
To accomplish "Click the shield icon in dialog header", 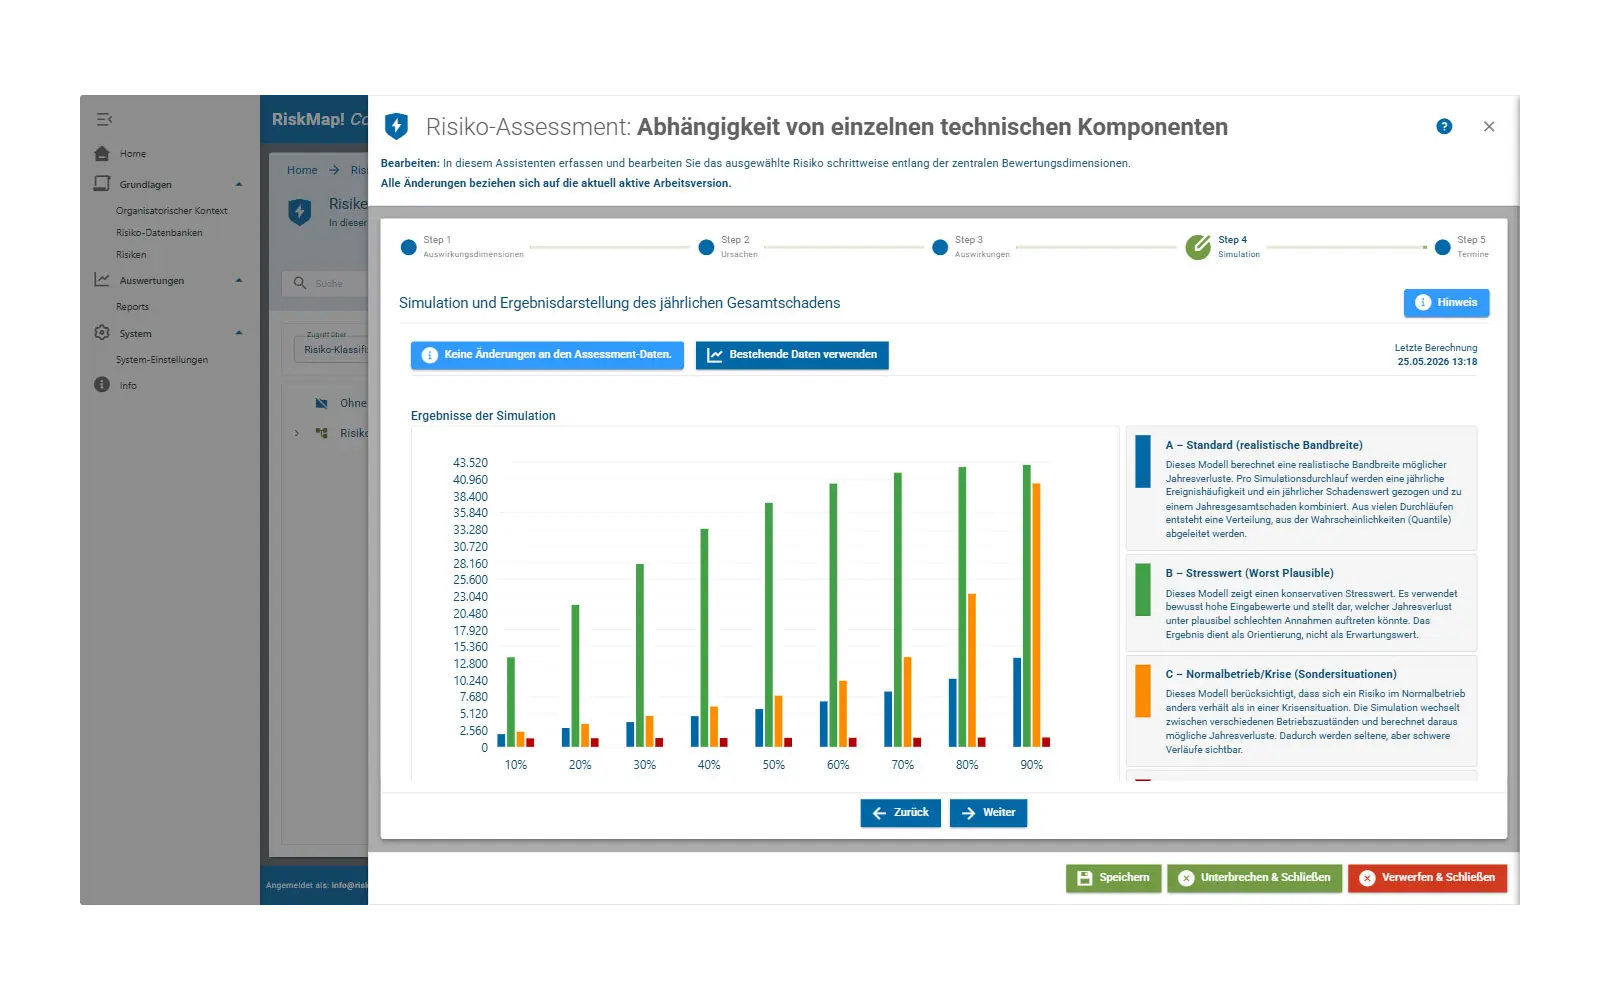I will tap(397, 126).
